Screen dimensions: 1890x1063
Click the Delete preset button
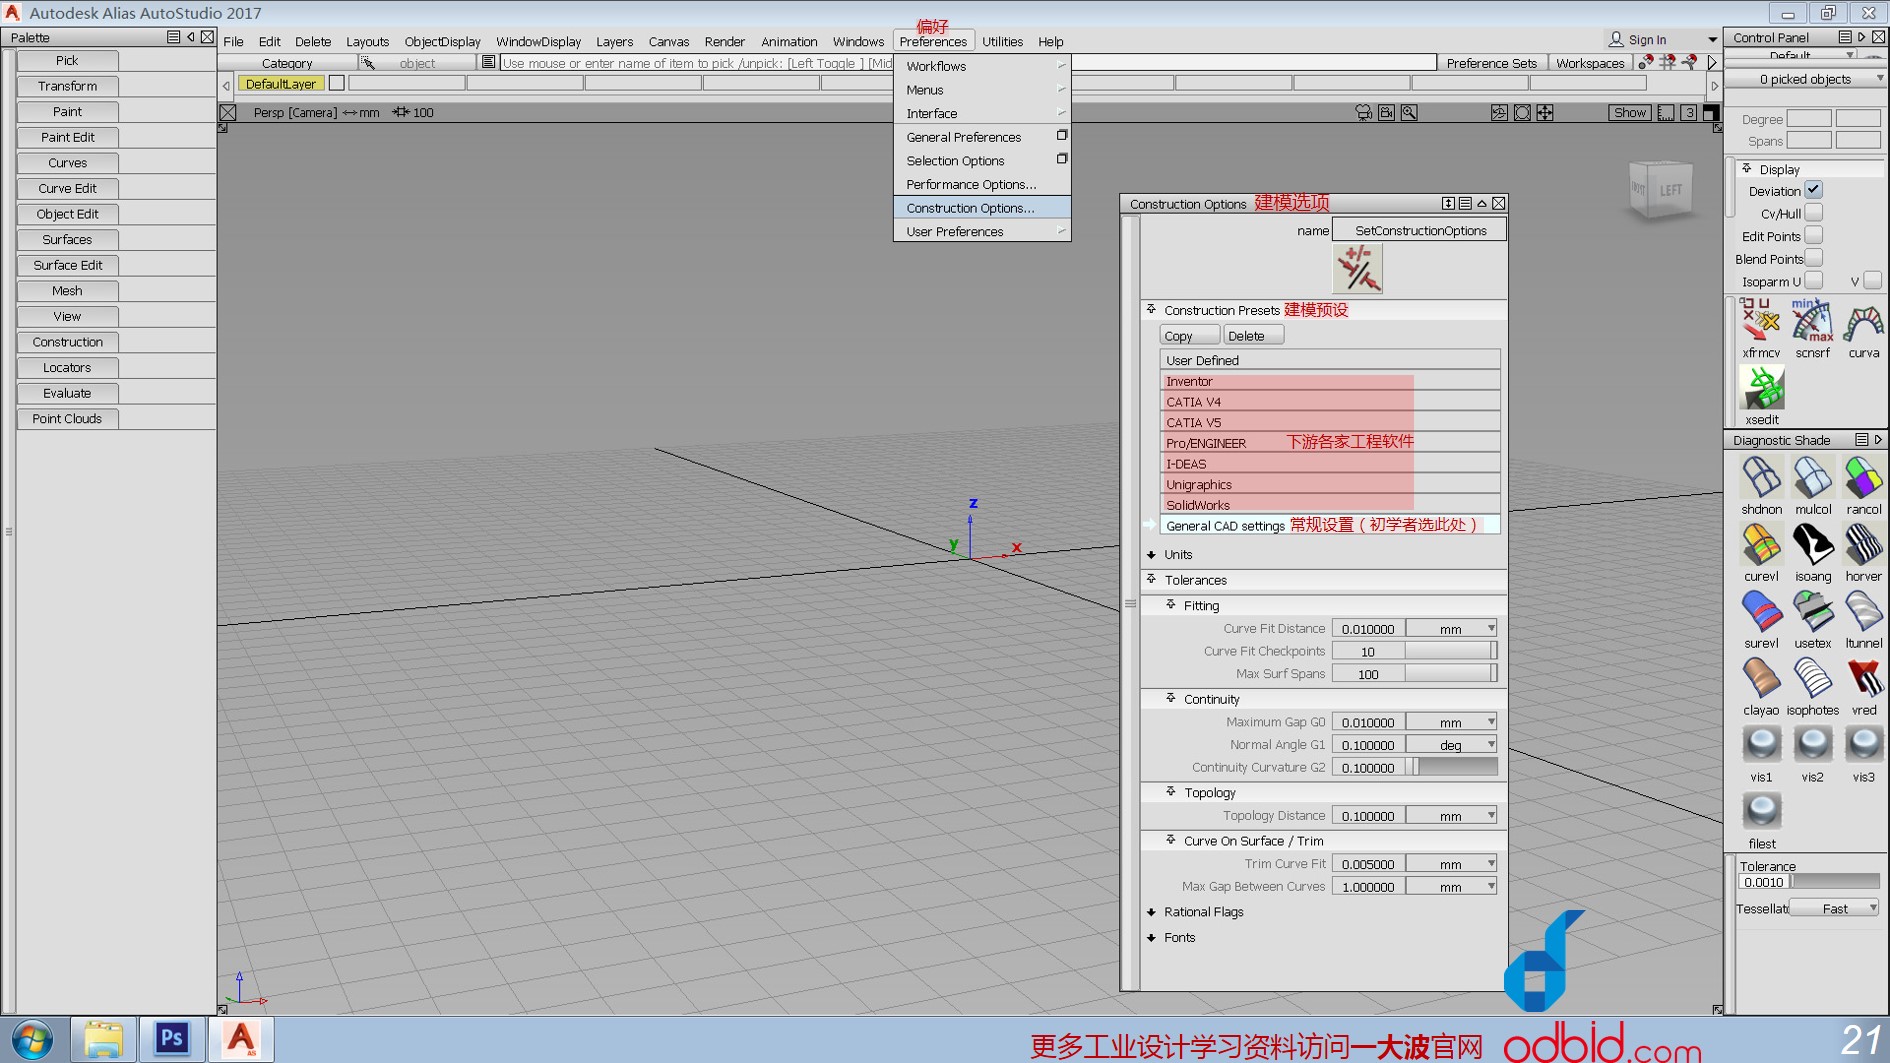click(x=1252, y=335)
